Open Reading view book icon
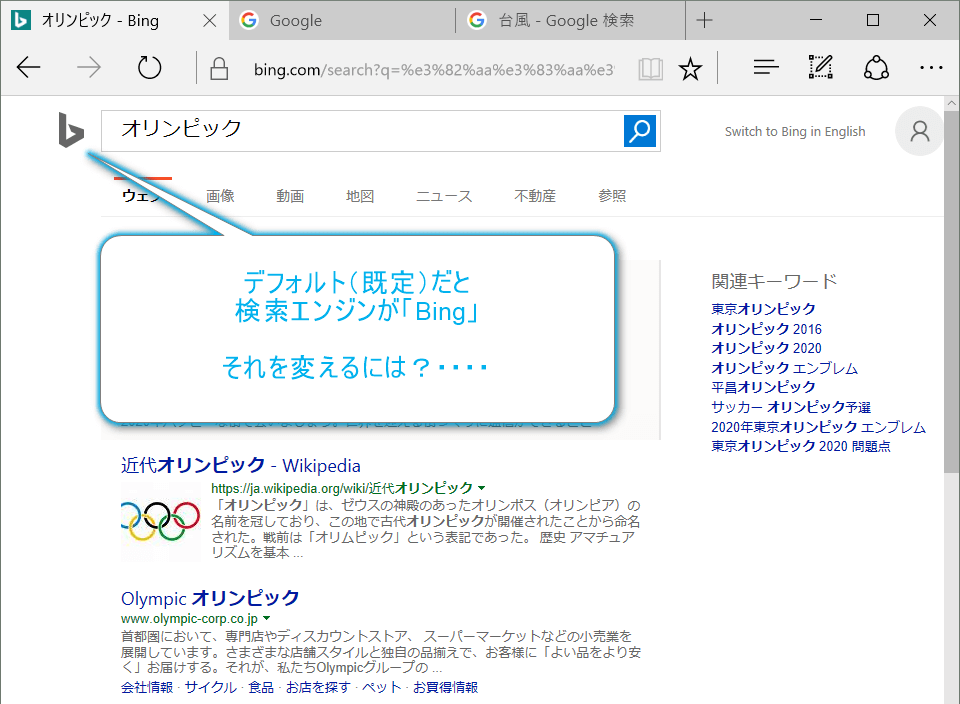This screenshot has height=704, width=960. pyautogui.click(x=651, y=68)
